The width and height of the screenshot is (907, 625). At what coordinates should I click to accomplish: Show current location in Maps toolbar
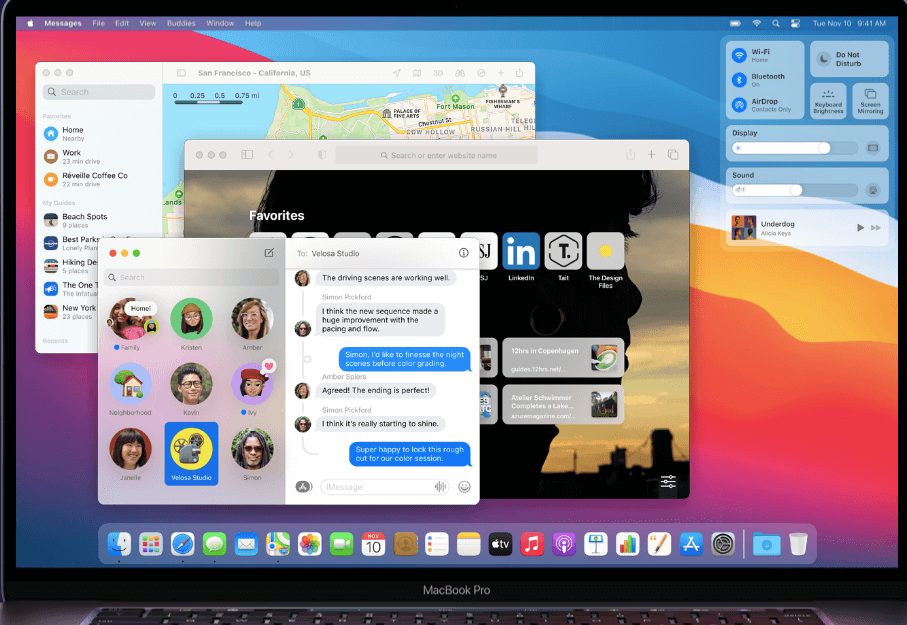[397, 73]
